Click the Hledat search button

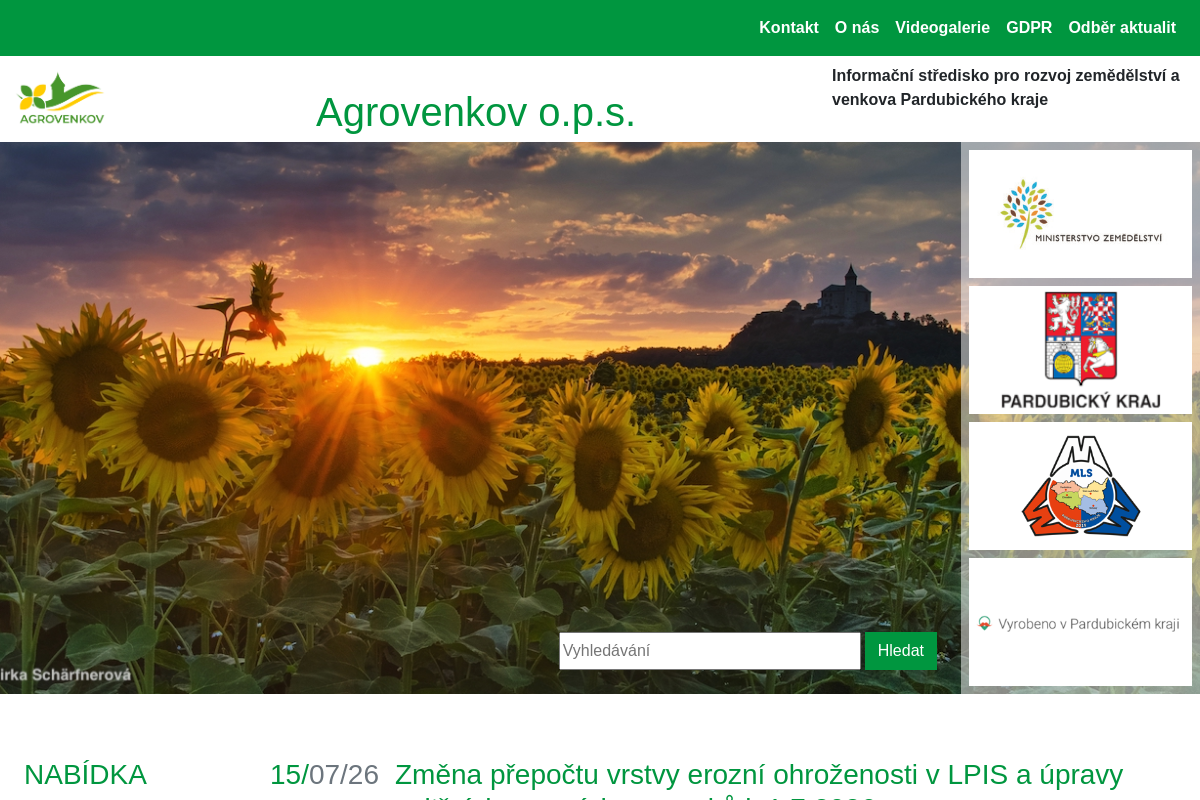901,651
